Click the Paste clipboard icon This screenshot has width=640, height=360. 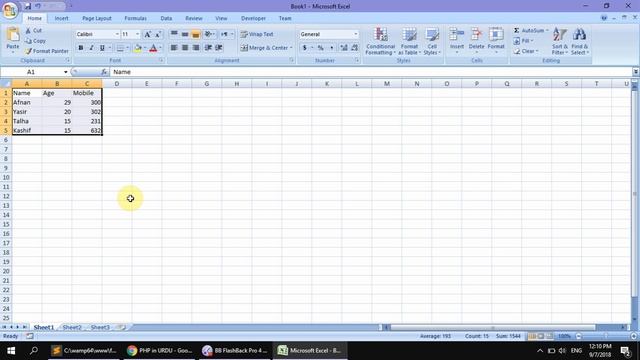13,35
